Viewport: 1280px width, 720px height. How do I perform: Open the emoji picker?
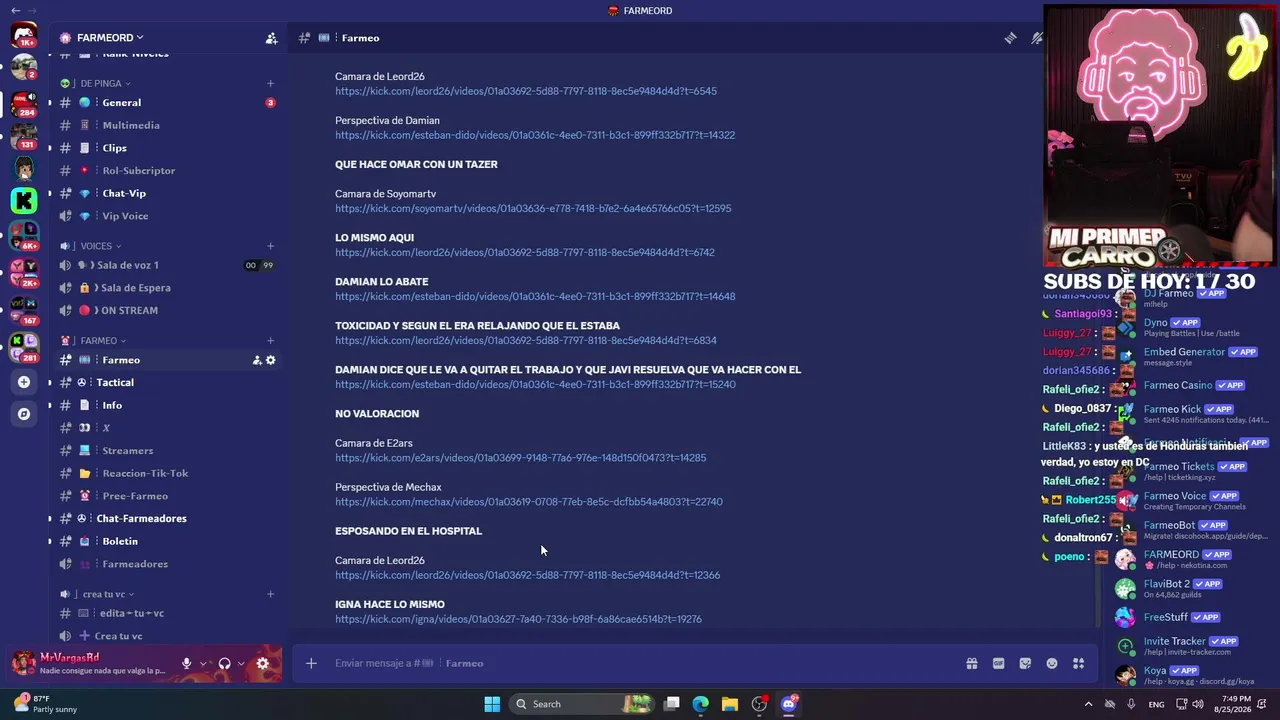point(1052,663)
